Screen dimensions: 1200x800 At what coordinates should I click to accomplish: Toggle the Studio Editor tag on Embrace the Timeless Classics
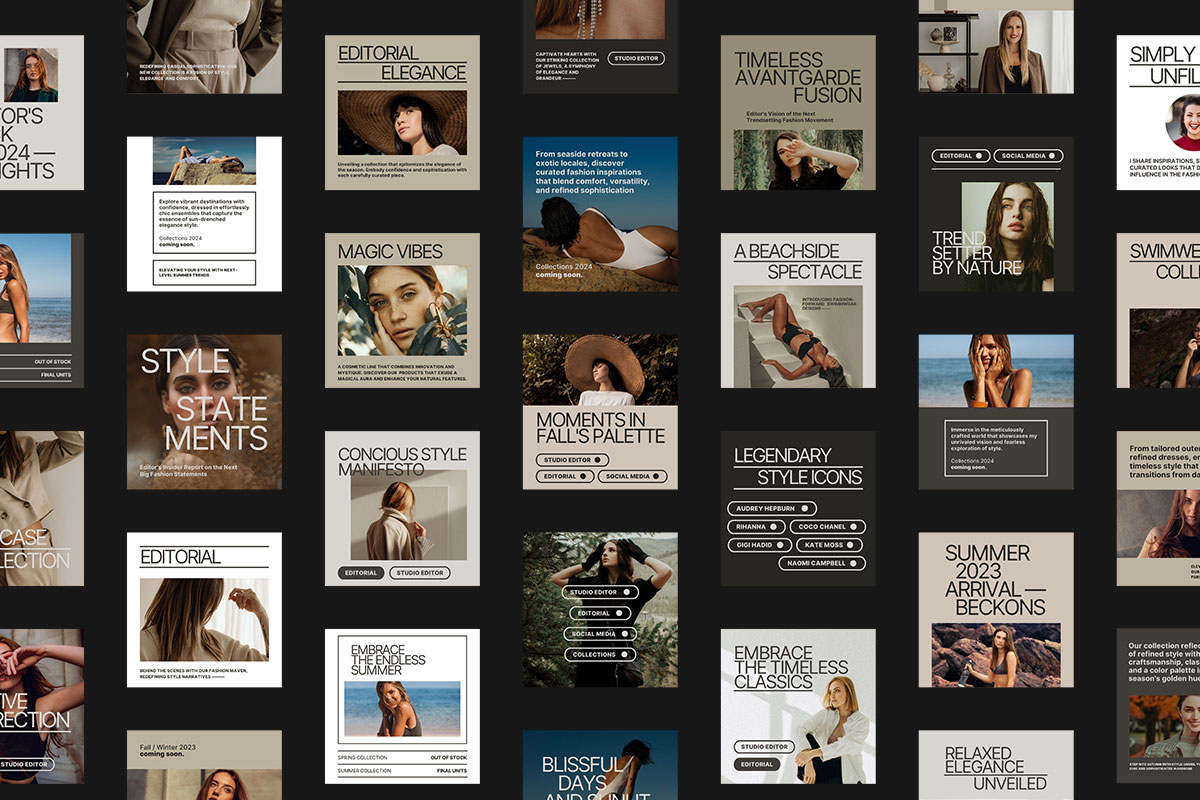click(x=765, y=747)
